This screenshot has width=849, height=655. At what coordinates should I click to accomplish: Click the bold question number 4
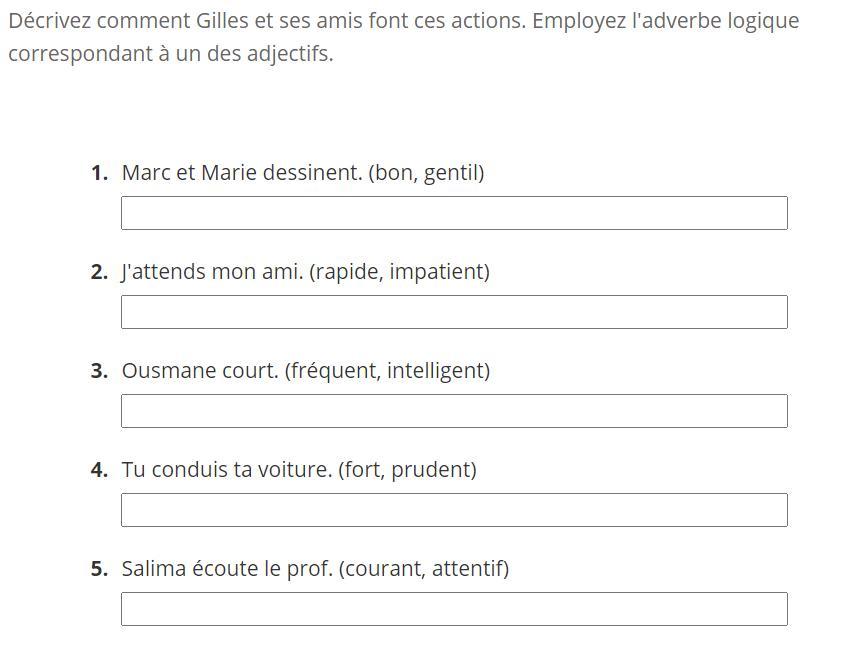click(x=100, y=470)
